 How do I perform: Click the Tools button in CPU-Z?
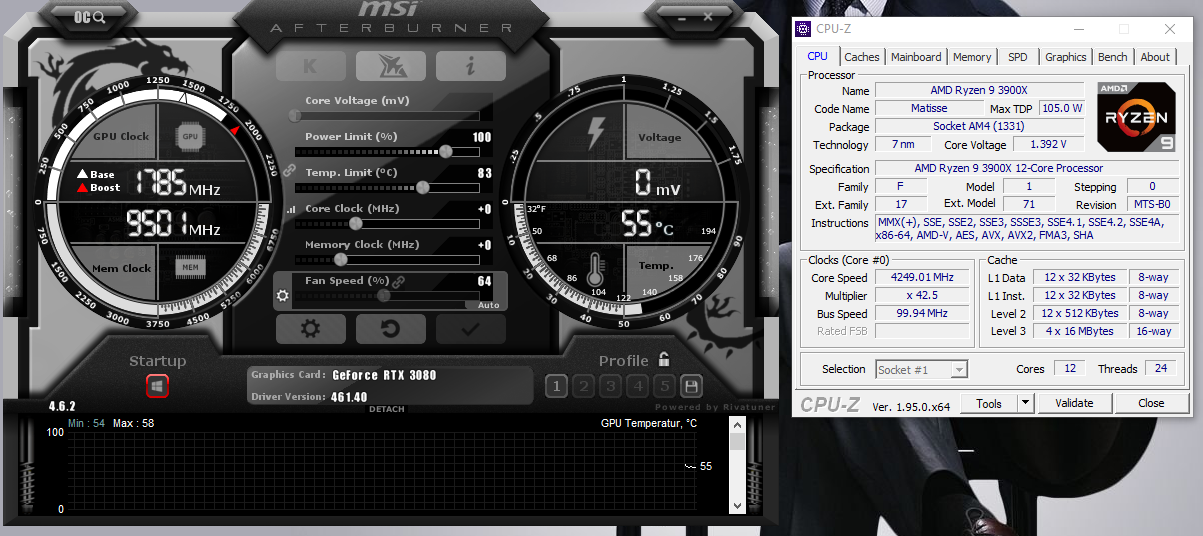click(988, 403)
